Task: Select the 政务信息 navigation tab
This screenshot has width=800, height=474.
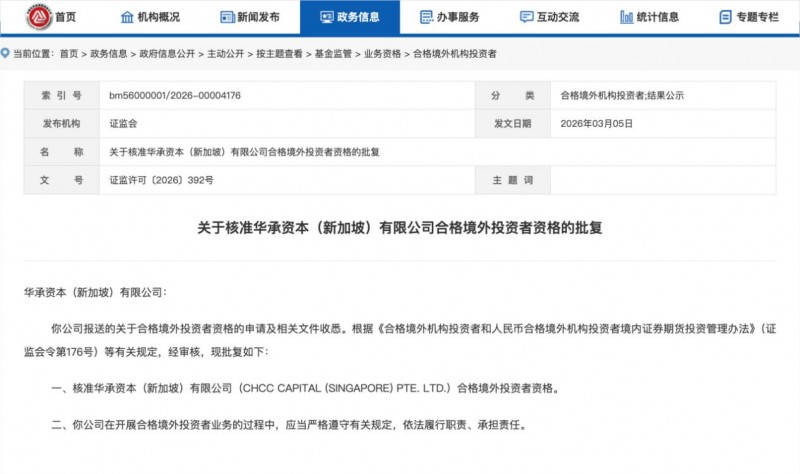Action: coord(350,17)
